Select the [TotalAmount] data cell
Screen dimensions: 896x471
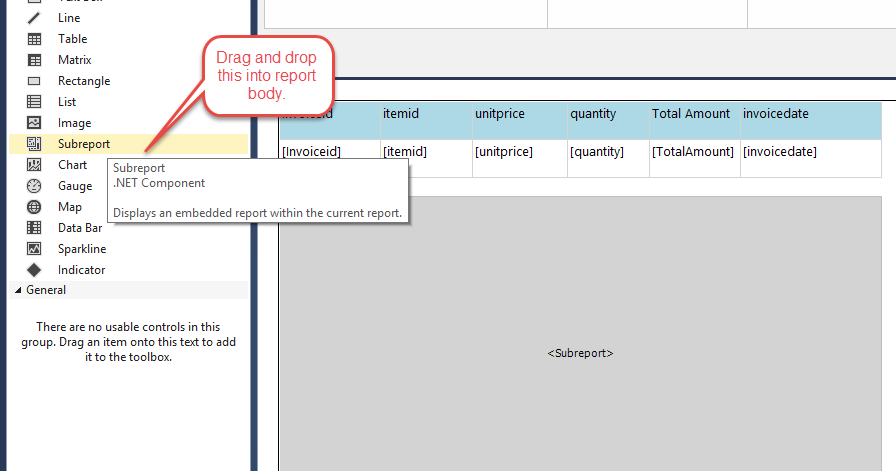(695, 158)
